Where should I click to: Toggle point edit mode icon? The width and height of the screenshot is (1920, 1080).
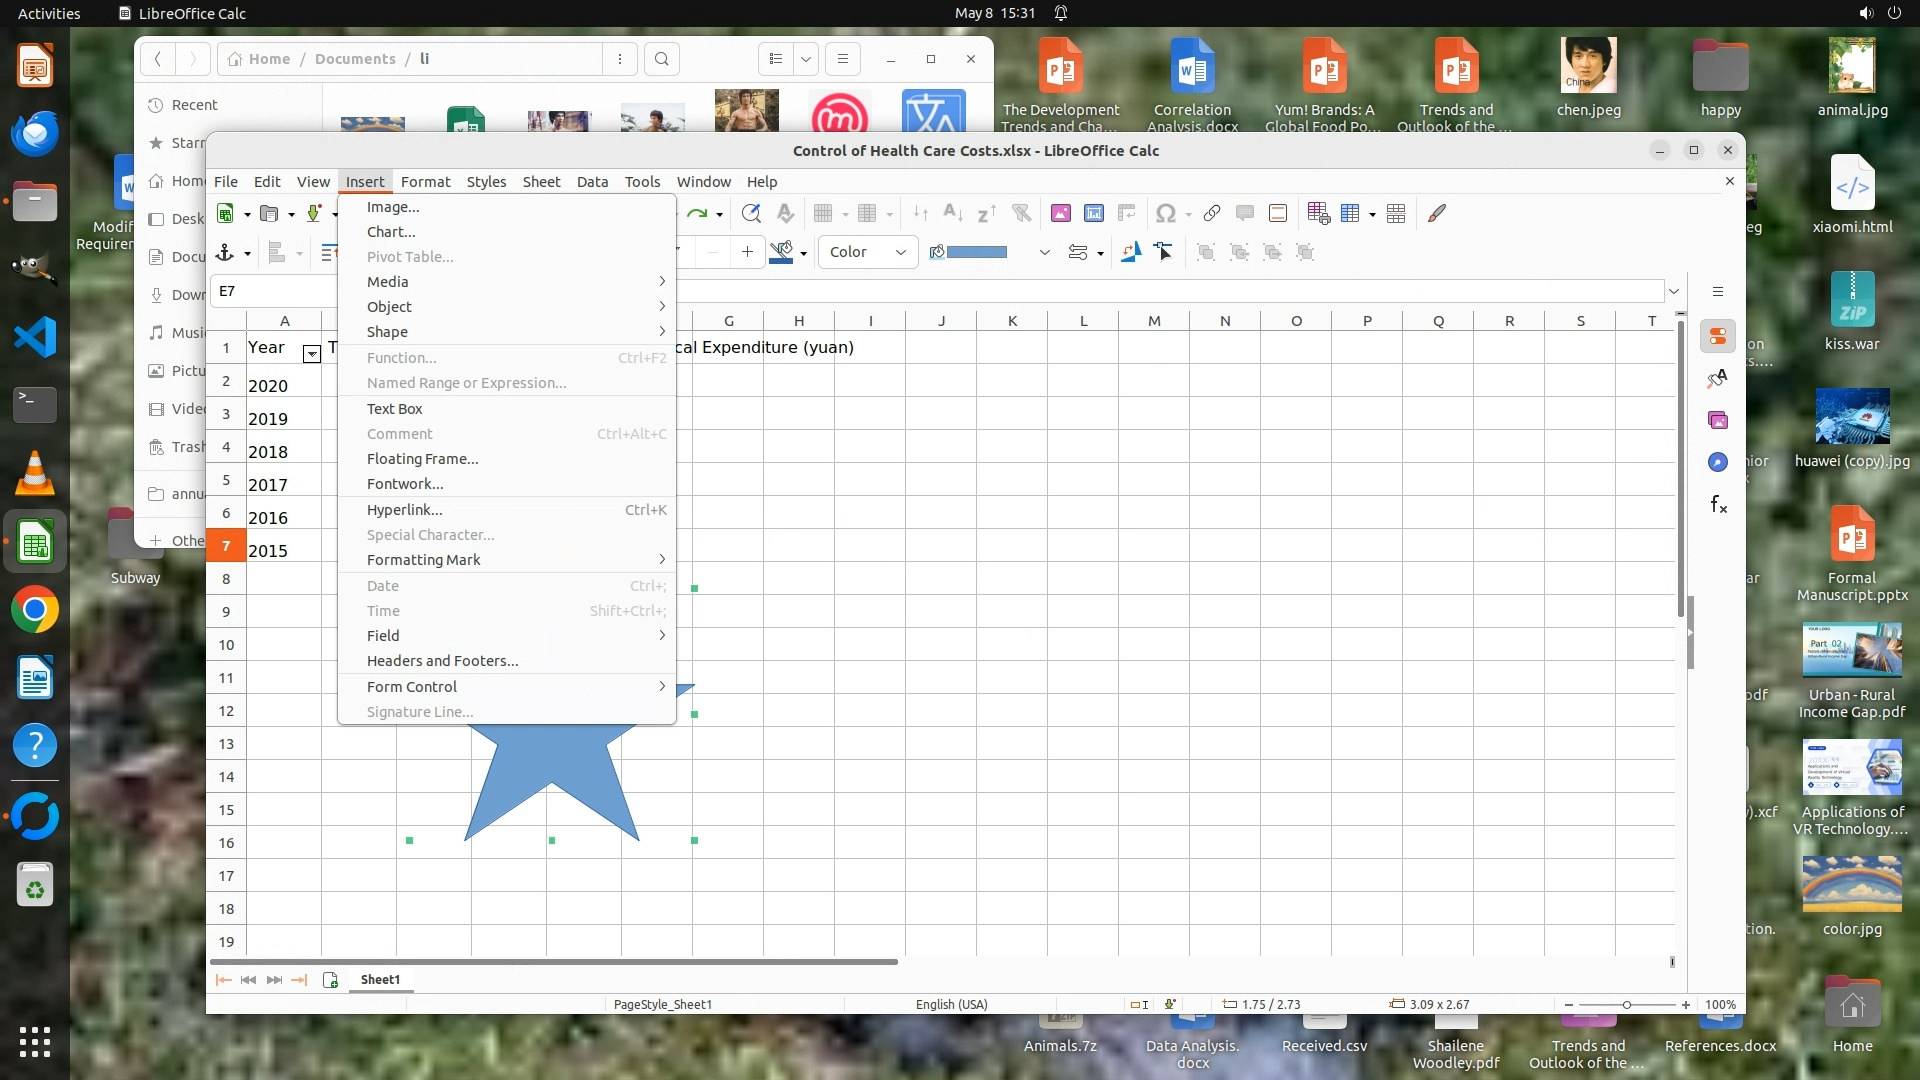1163,252
